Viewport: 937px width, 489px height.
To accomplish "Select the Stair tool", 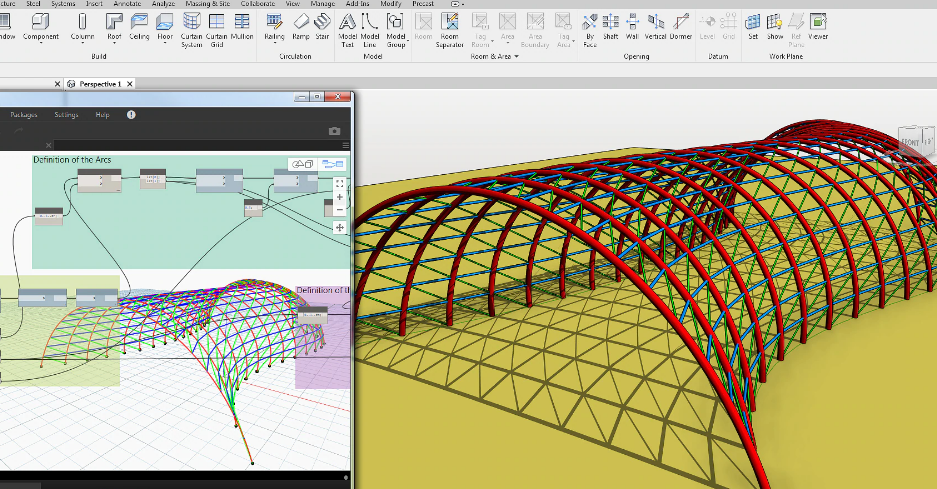I will coord(322,28).
